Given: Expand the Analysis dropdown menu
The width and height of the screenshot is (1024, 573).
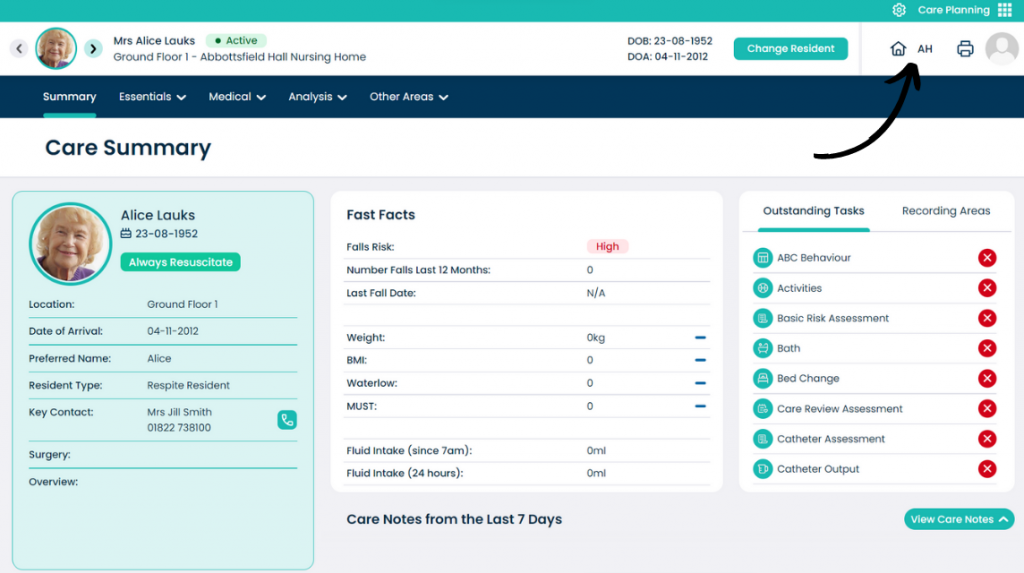Looking at the screenshot, I should click(x=317, y=97).
